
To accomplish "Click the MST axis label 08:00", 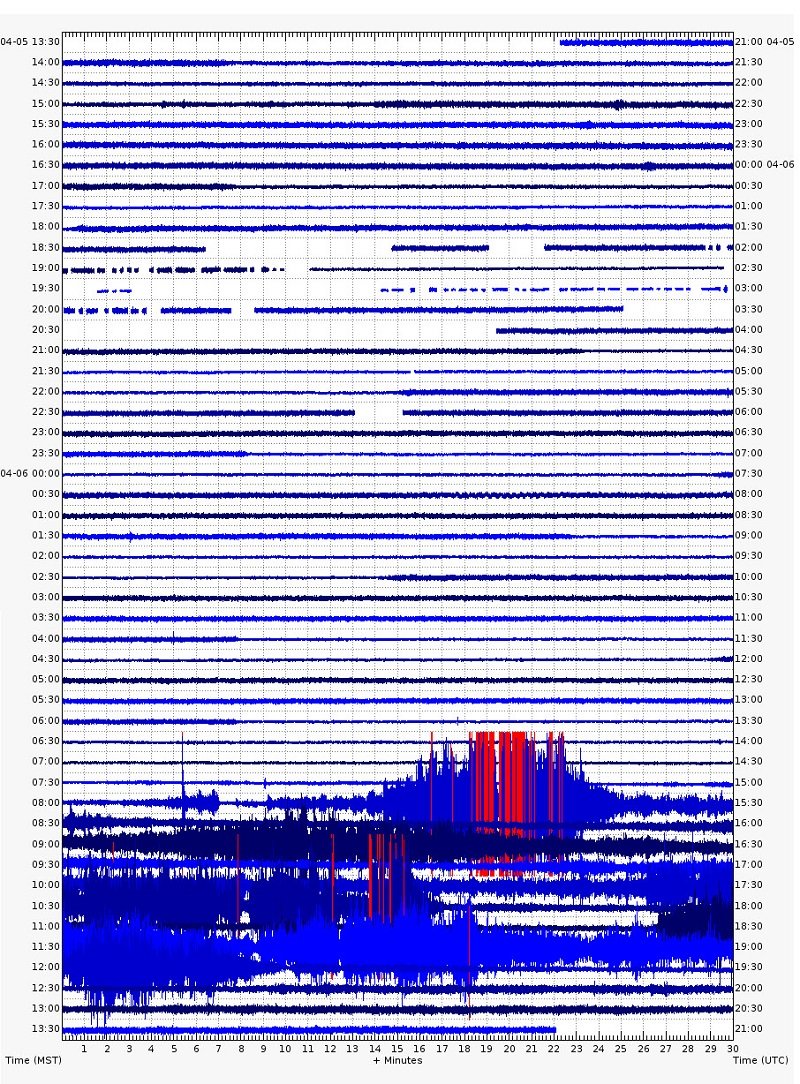I will click(x=46, y=803).
